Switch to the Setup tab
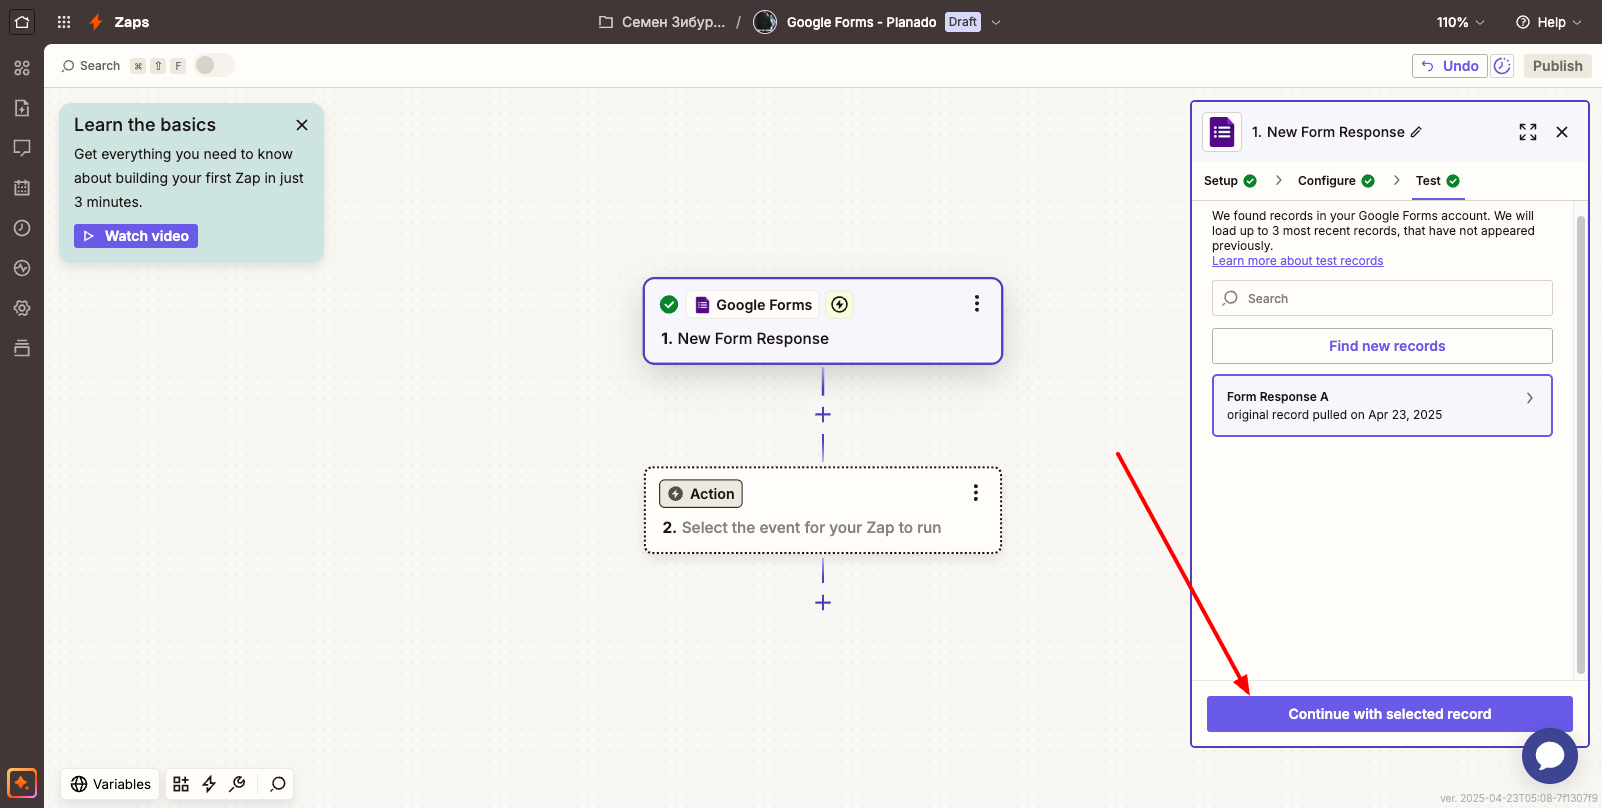 pyautogui.click(x=1230, y=181)
